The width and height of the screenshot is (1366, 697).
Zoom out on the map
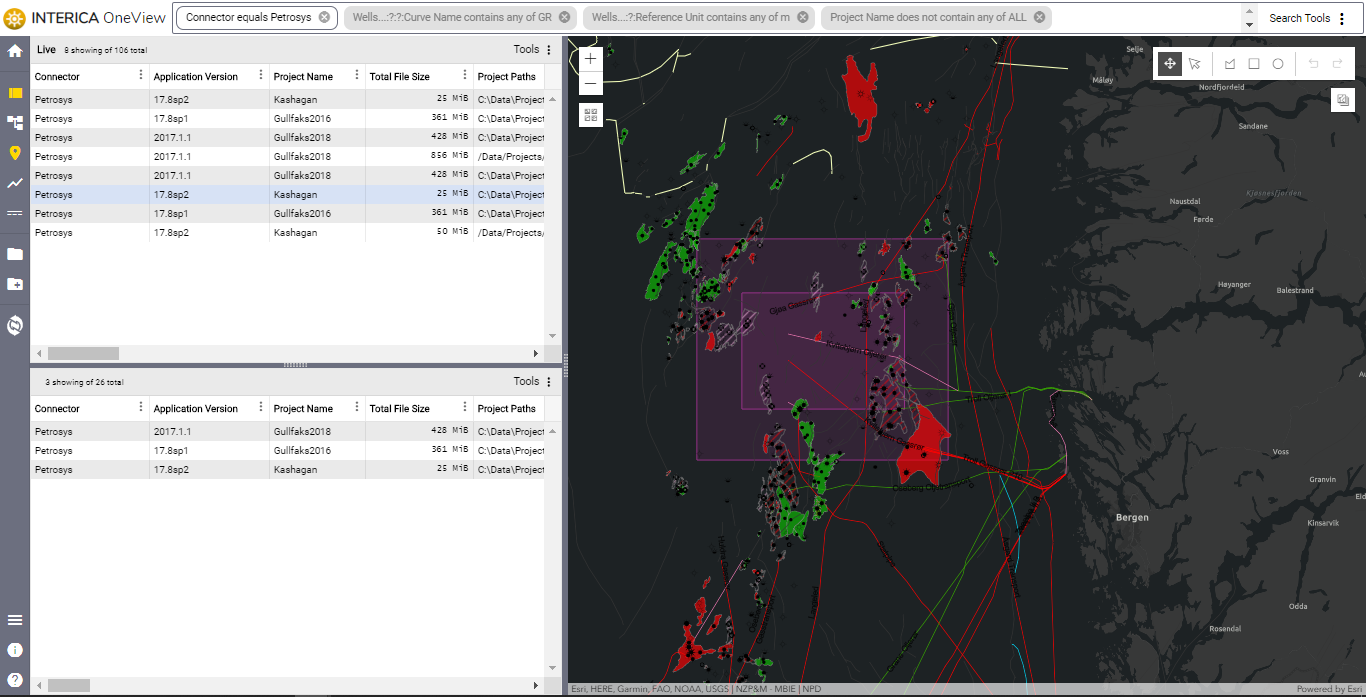[591, 84]
